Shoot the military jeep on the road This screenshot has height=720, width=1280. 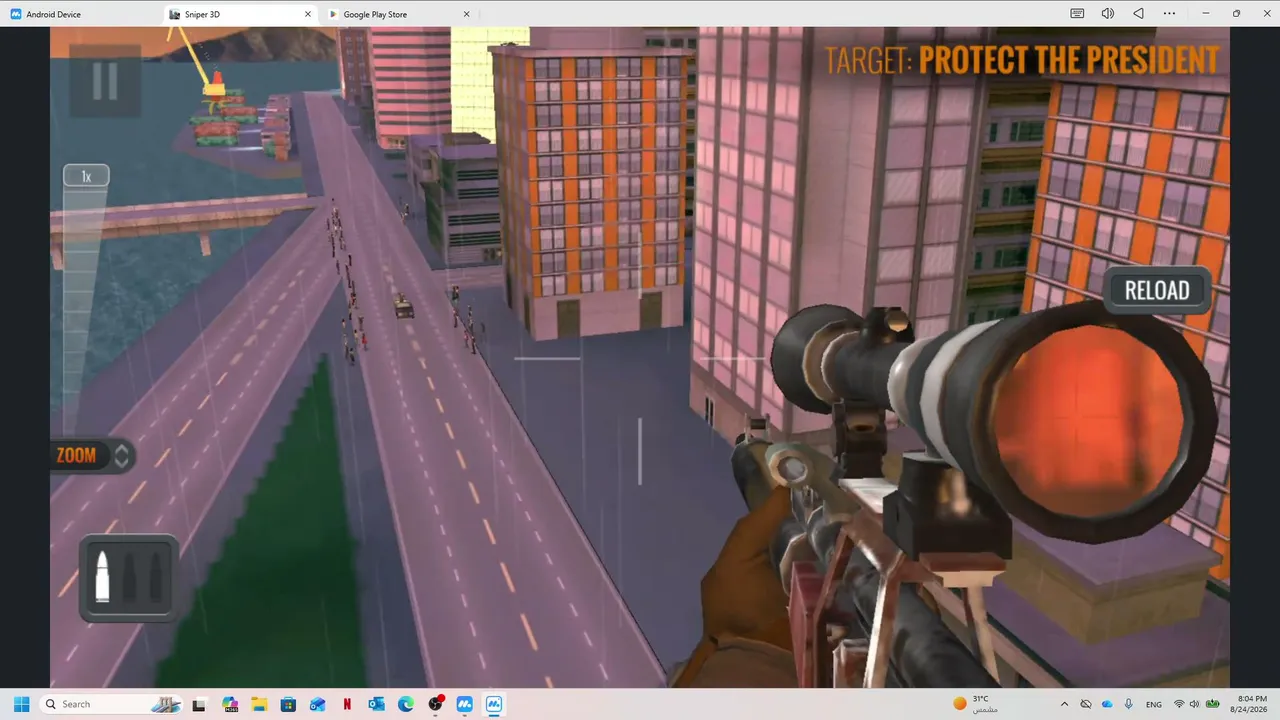404,305
